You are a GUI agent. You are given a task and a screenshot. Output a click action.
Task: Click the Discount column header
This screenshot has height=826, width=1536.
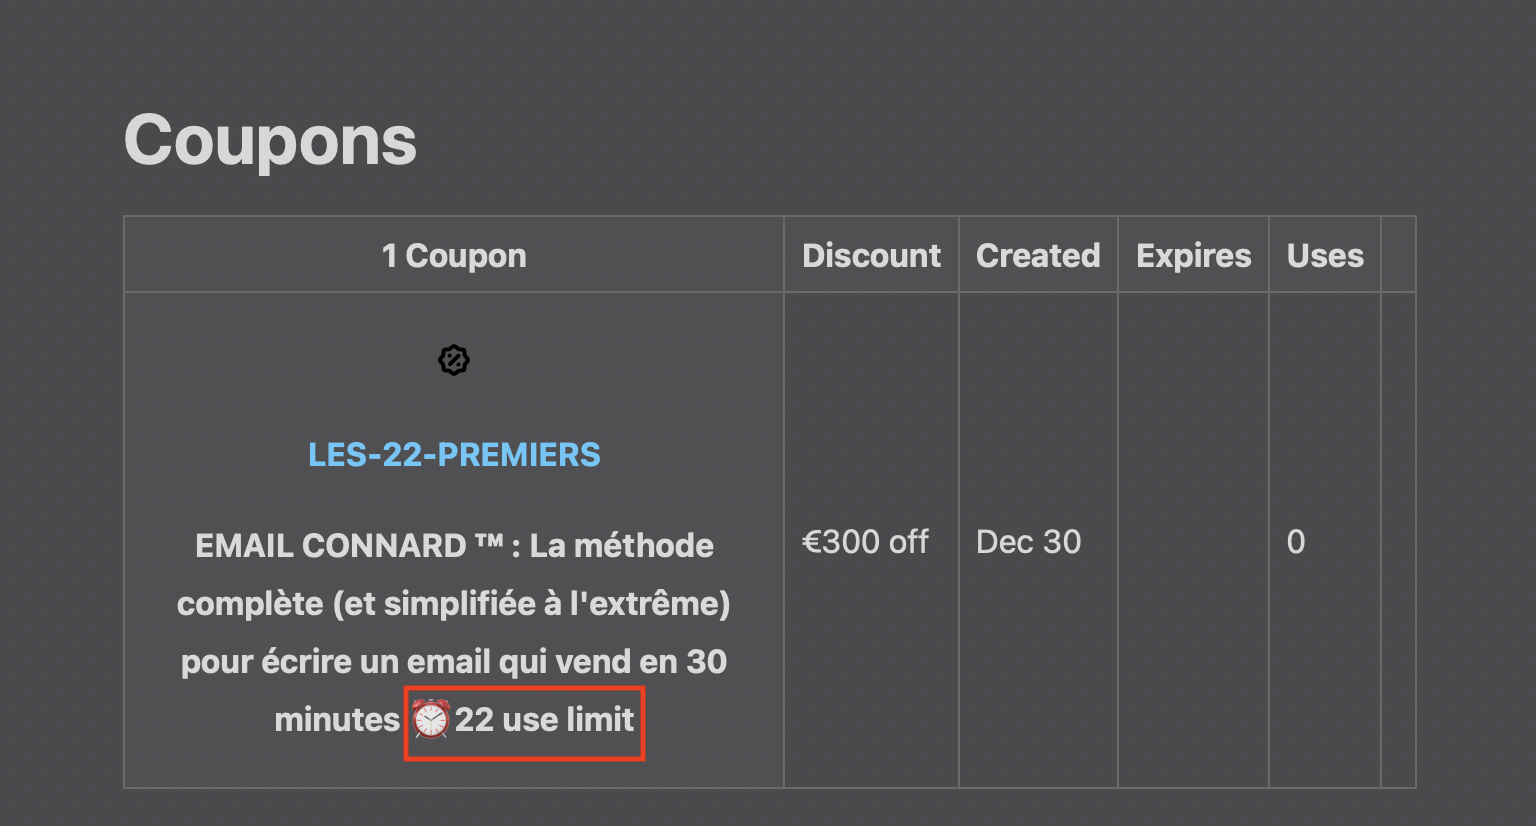tap(871, 255)
